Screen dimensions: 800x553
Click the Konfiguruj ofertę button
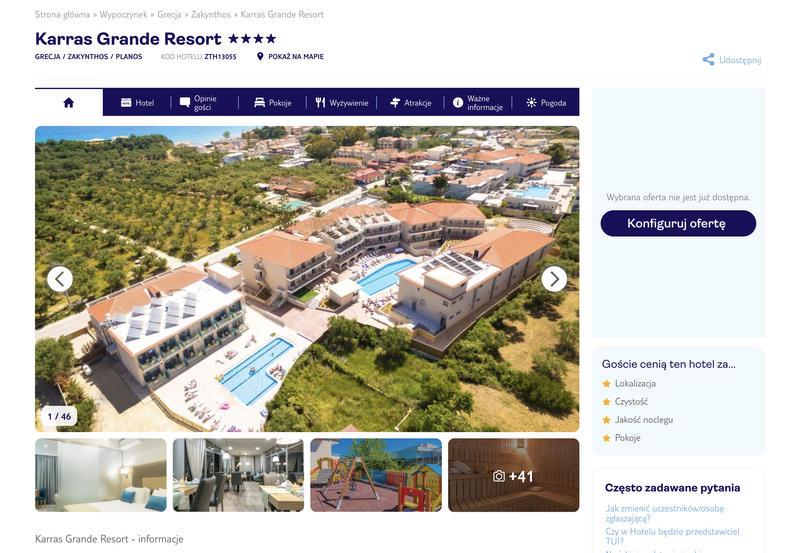[678, 223]
